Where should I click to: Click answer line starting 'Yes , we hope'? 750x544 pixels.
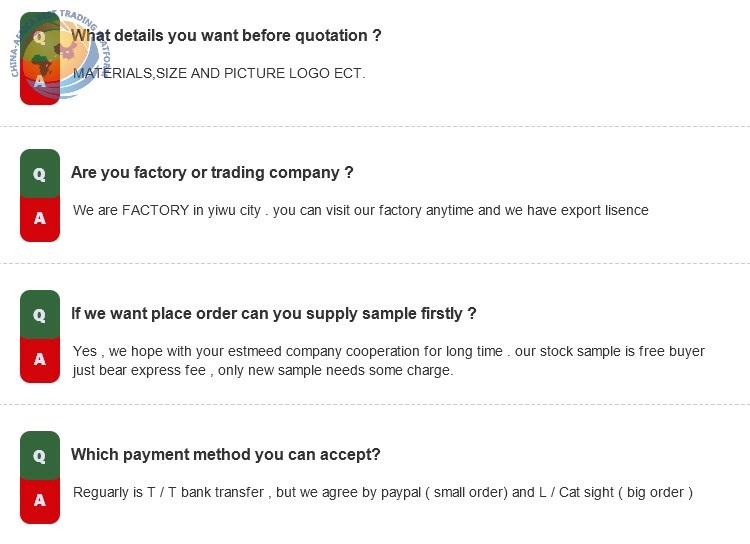[388, 351]
